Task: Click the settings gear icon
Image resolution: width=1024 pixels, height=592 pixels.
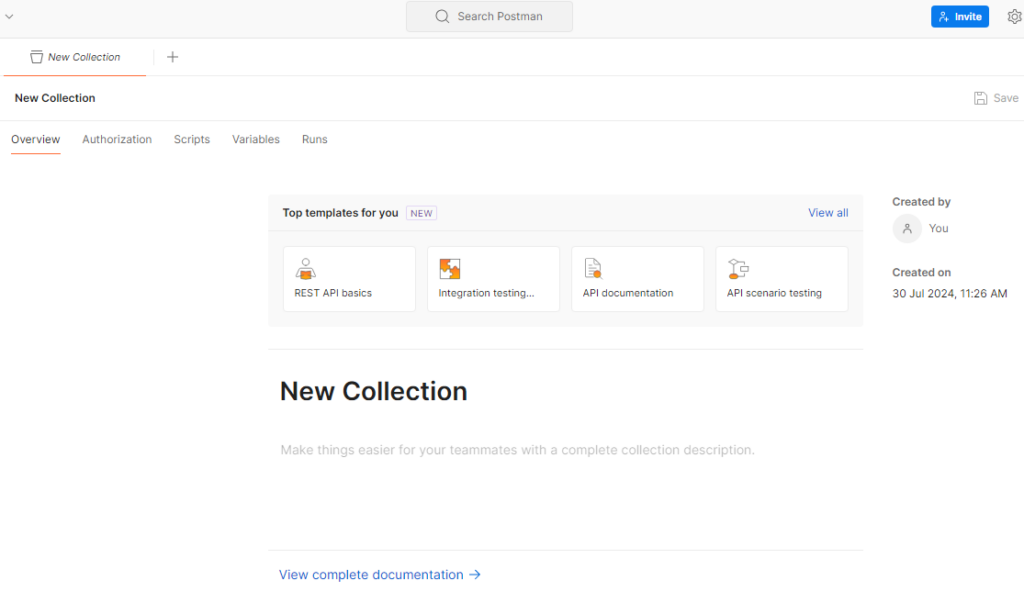Action: (1014, 17)
